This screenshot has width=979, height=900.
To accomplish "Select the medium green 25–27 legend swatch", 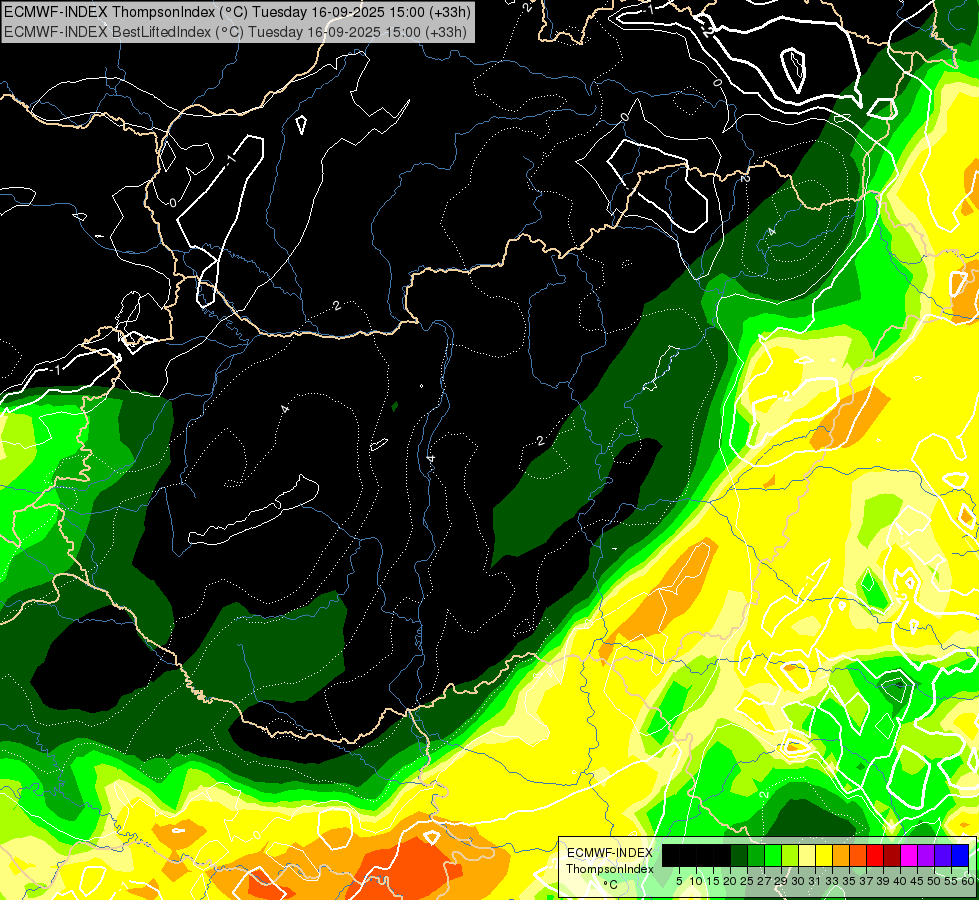I will [756, 855].
